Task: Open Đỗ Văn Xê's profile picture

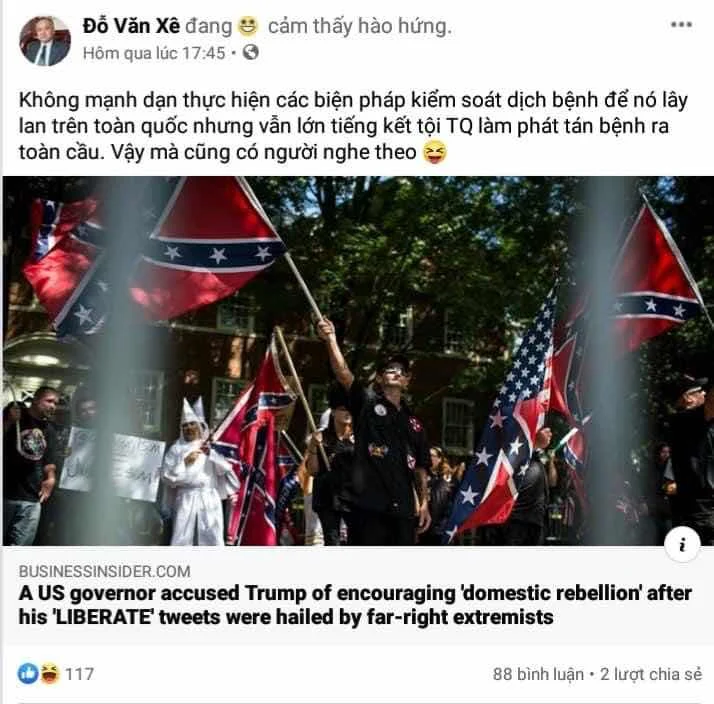Action: point(45,41)
